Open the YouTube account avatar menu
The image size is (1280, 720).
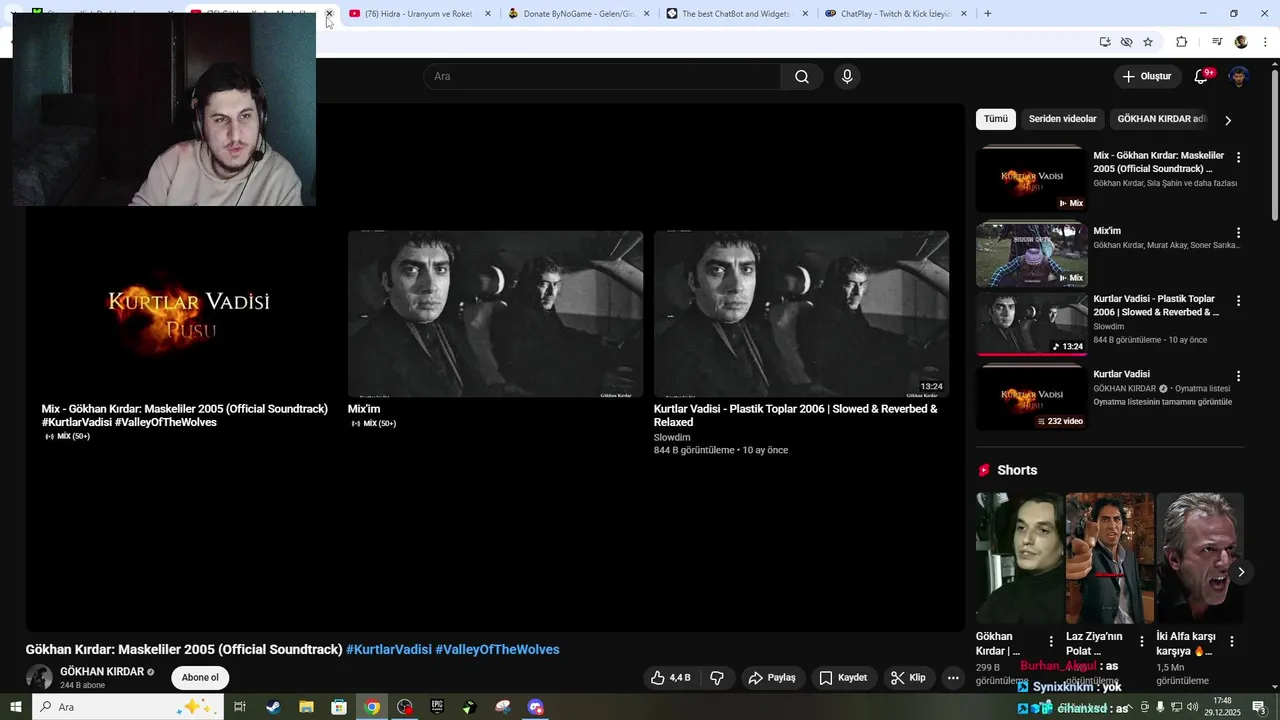click(1239, 77)
